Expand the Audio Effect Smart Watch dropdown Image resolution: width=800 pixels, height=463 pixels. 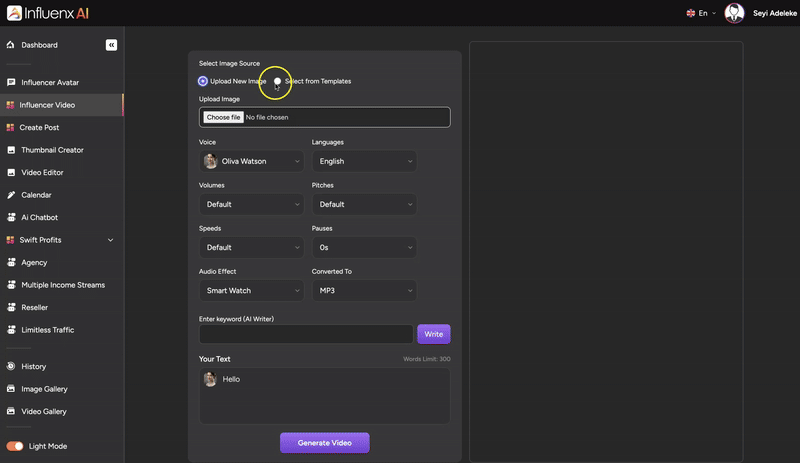251,291
